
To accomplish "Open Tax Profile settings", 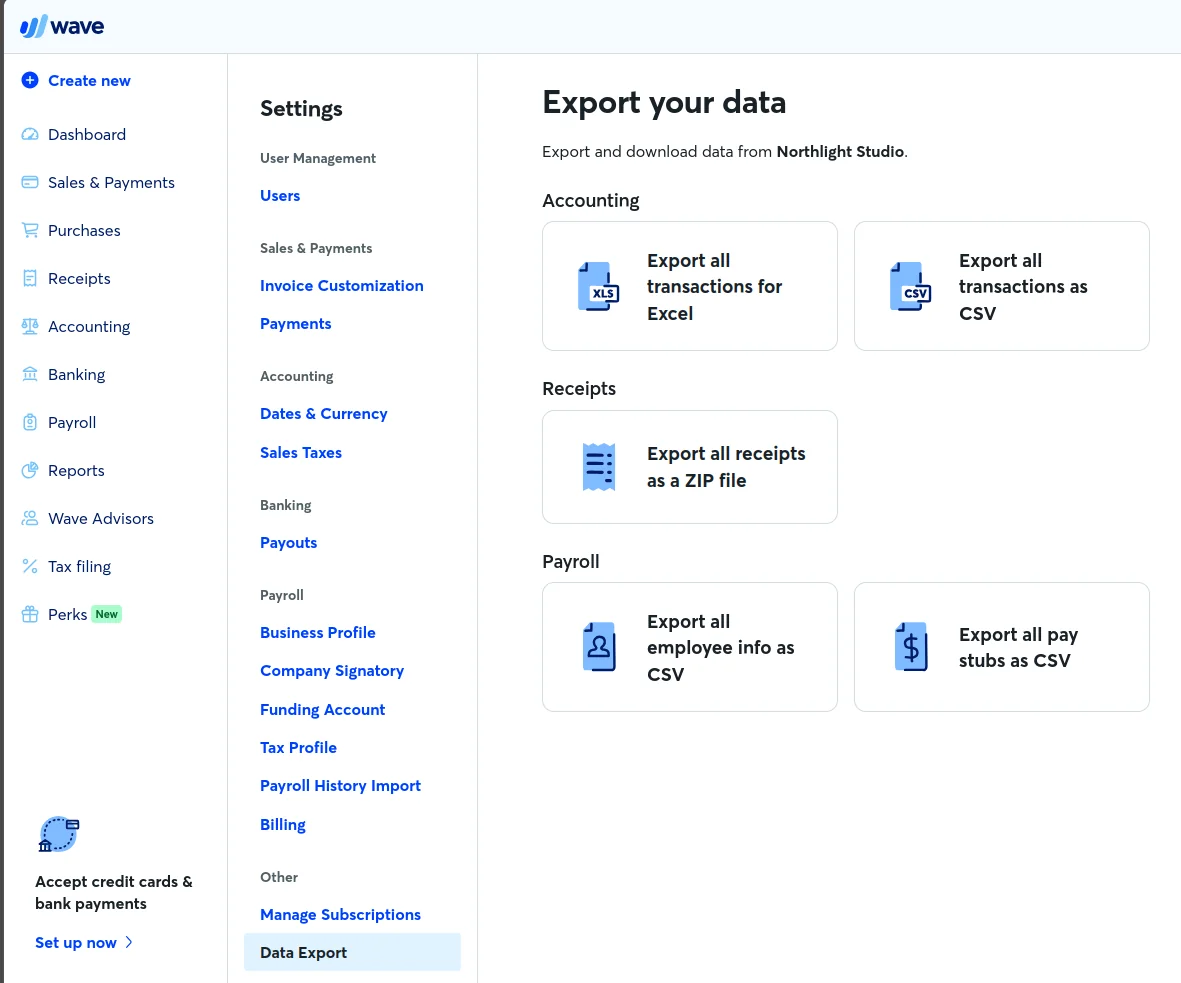I will 298,747.
